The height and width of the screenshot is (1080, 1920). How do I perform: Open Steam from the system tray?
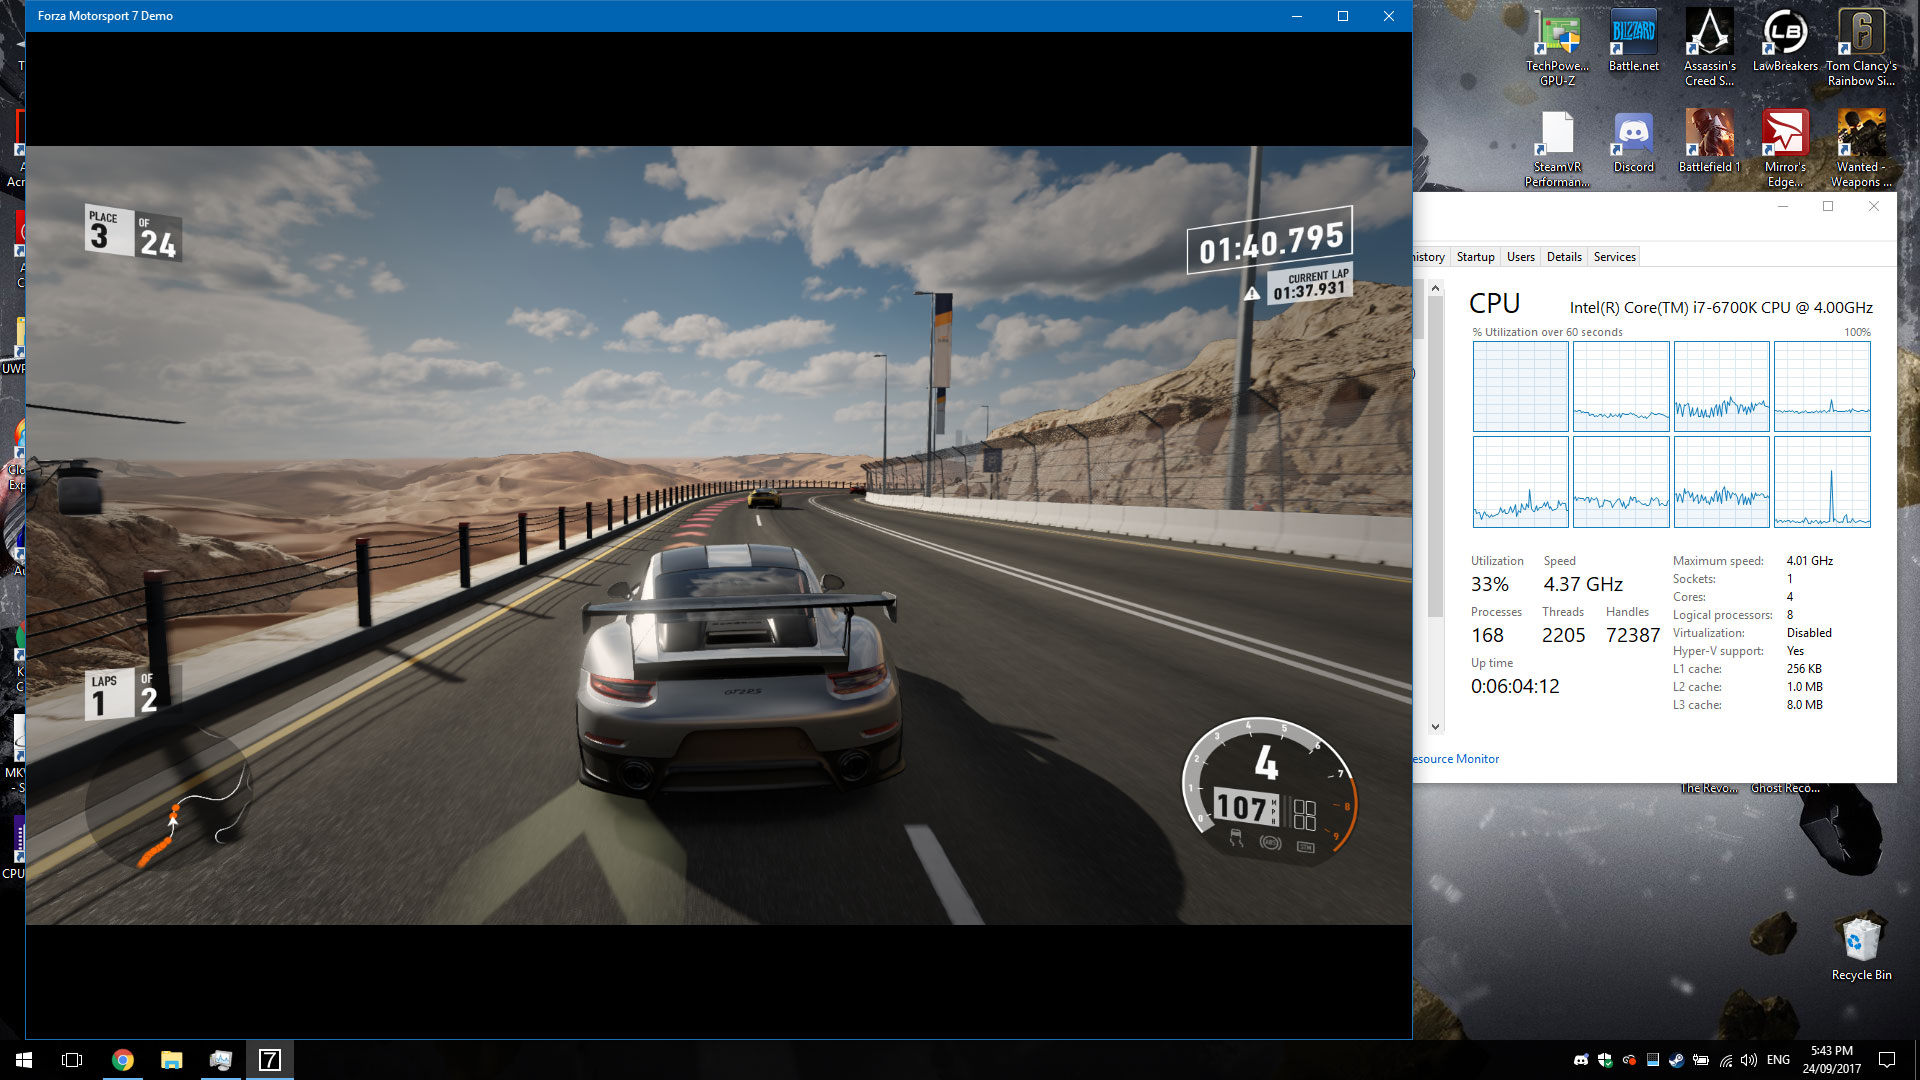click(x=1676, y=1060)
